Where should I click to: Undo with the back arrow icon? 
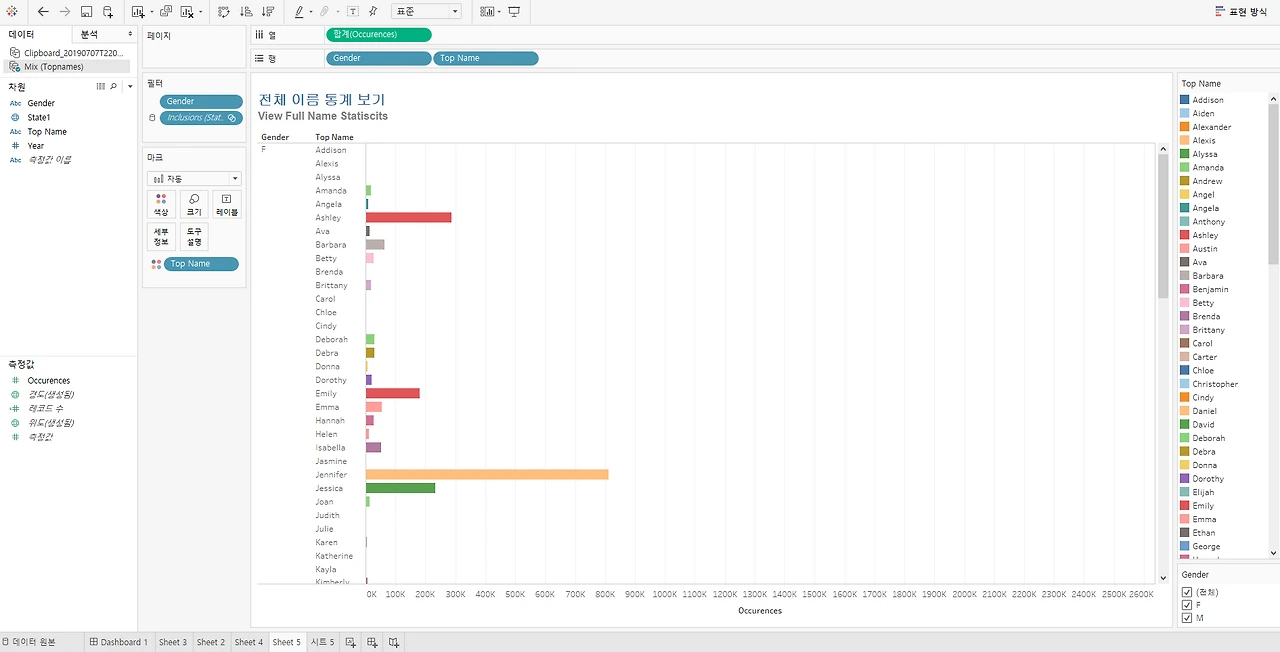tap(43, 12)
